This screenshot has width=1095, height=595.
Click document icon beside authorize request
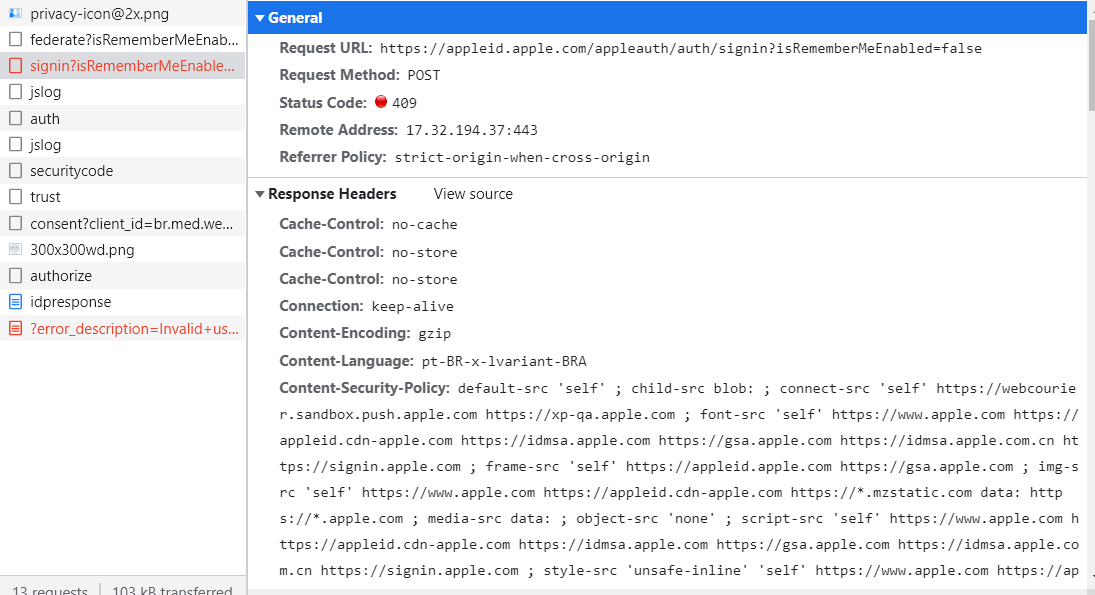[x=14, y=275]
